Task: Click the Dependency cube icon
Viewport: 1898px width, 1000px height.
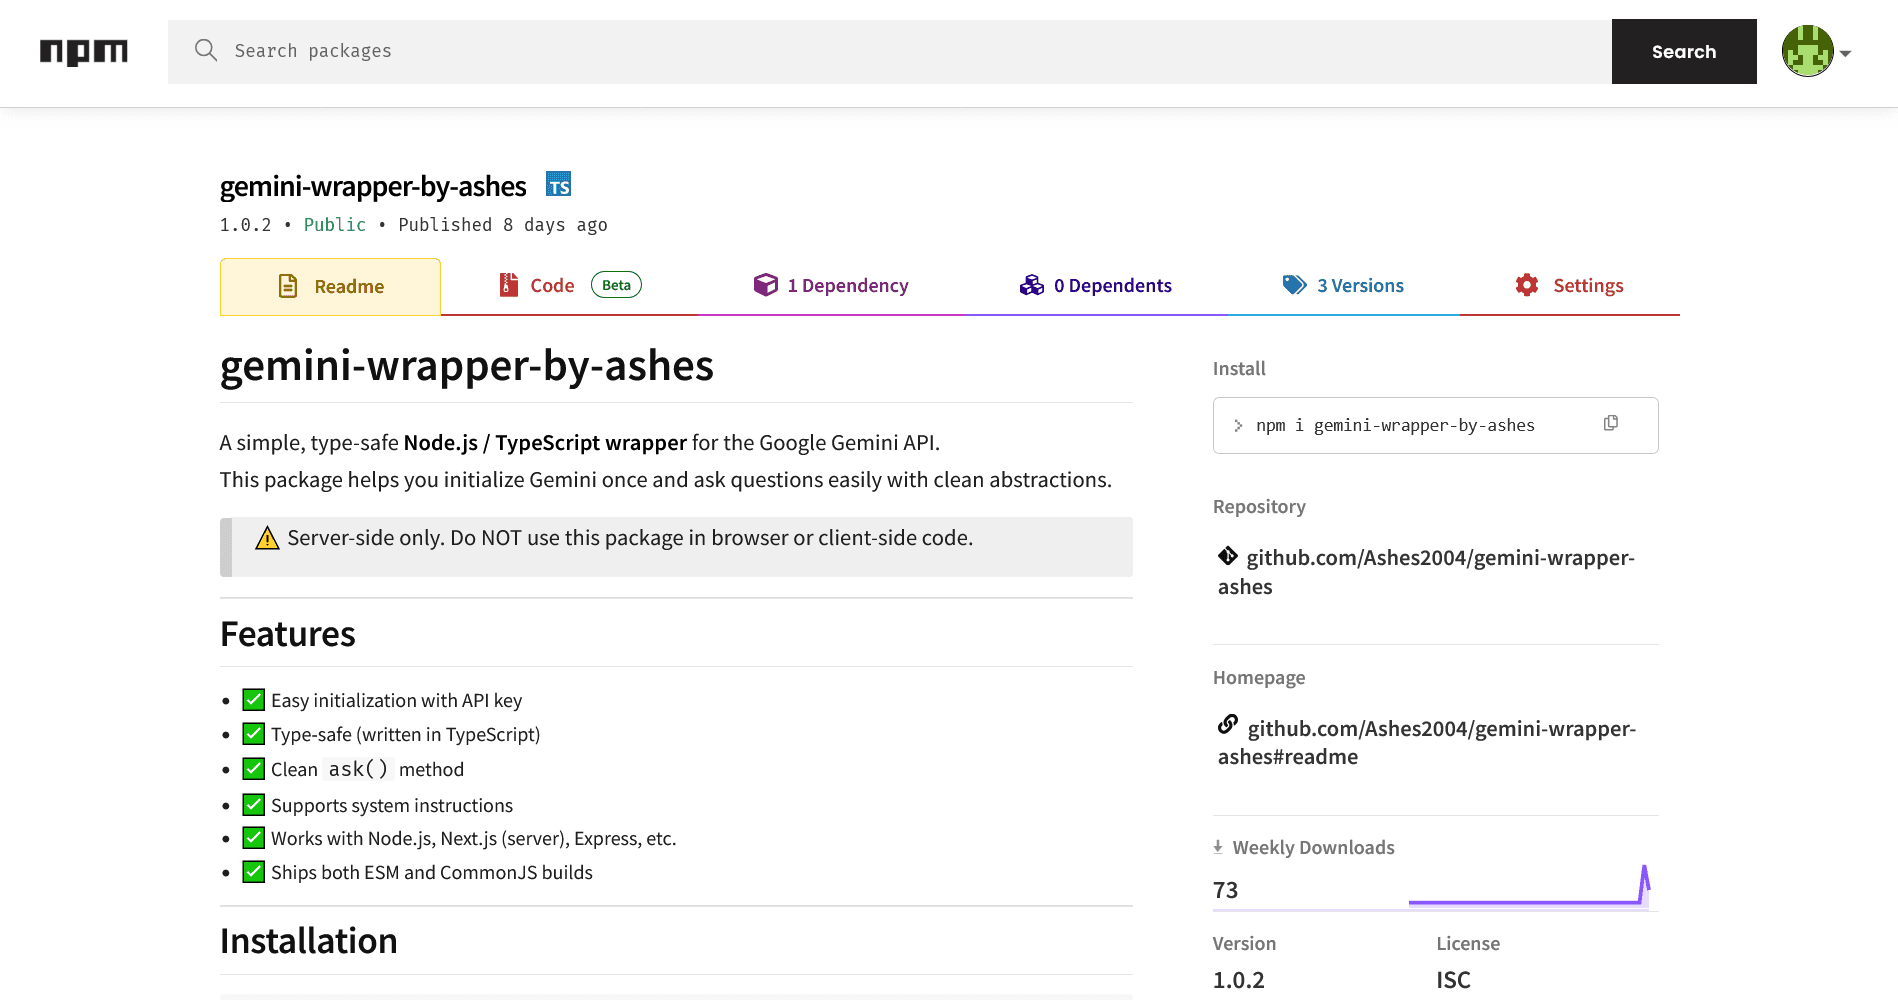Action: [766, 285]
